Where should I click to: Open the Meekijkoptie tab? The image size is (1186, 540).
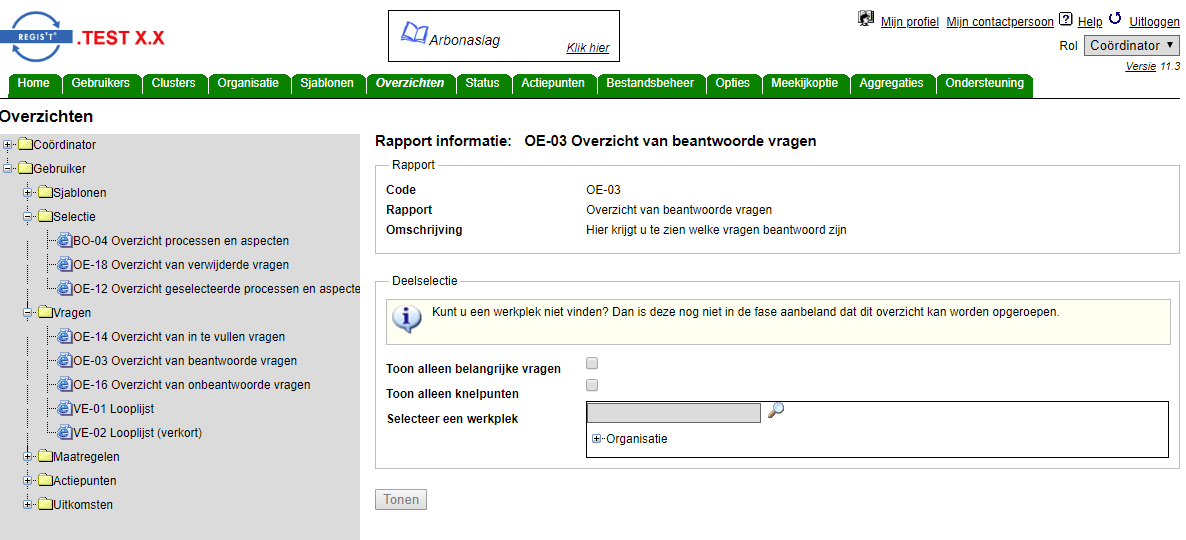pos(805,83)
